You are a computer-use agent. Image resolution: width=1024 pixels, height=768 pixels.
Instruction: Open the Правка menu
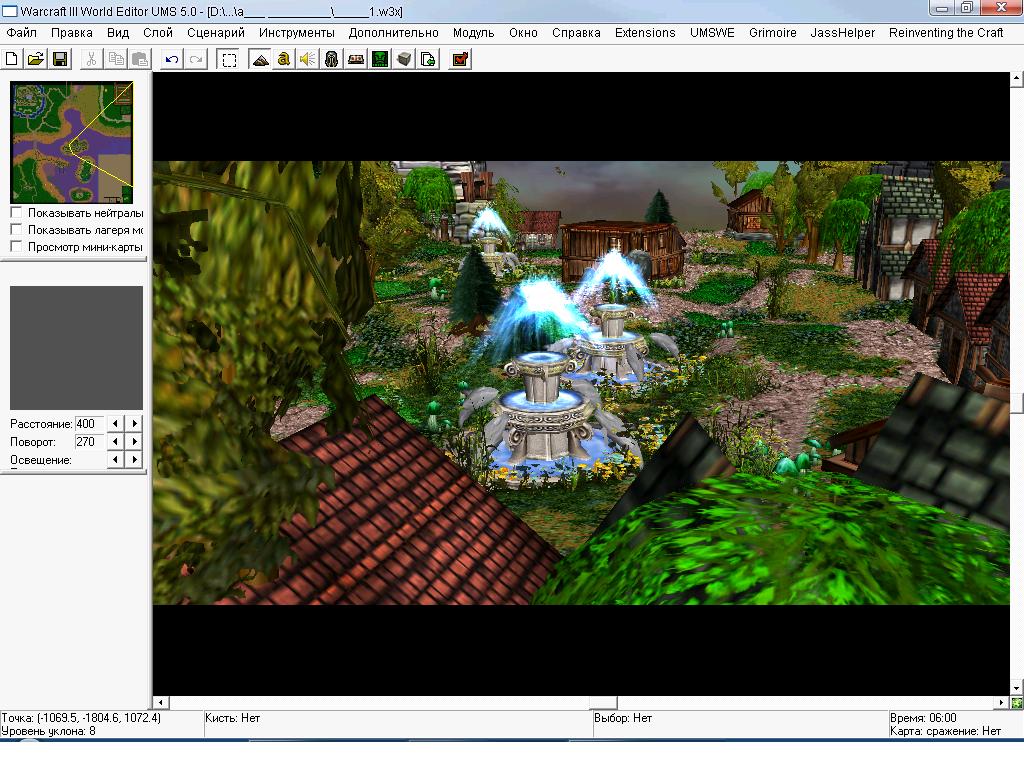point(72,33)
